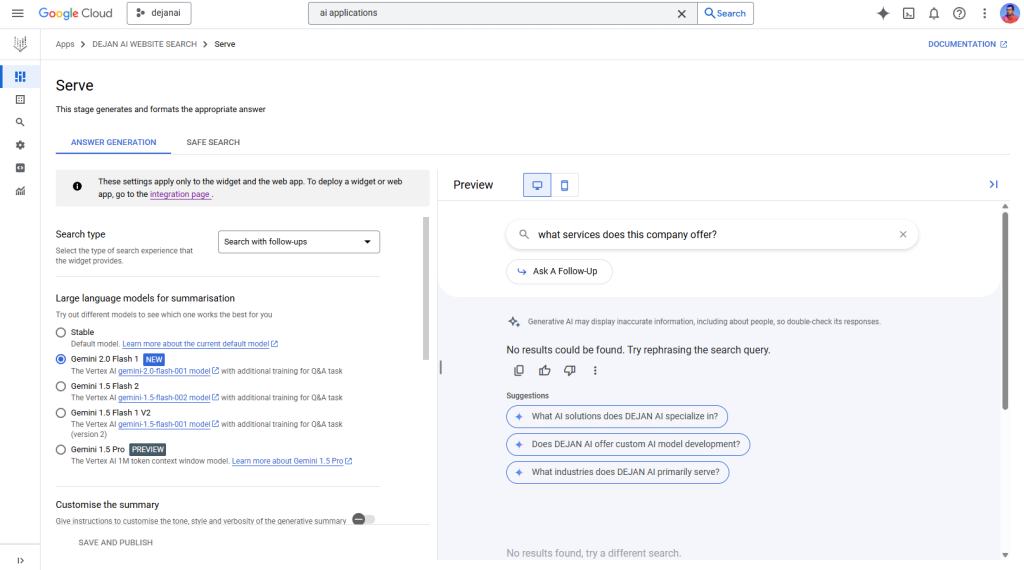1024x570 pixels.
Task: Switch preview to mobile device view
Action: click(564, 185)
